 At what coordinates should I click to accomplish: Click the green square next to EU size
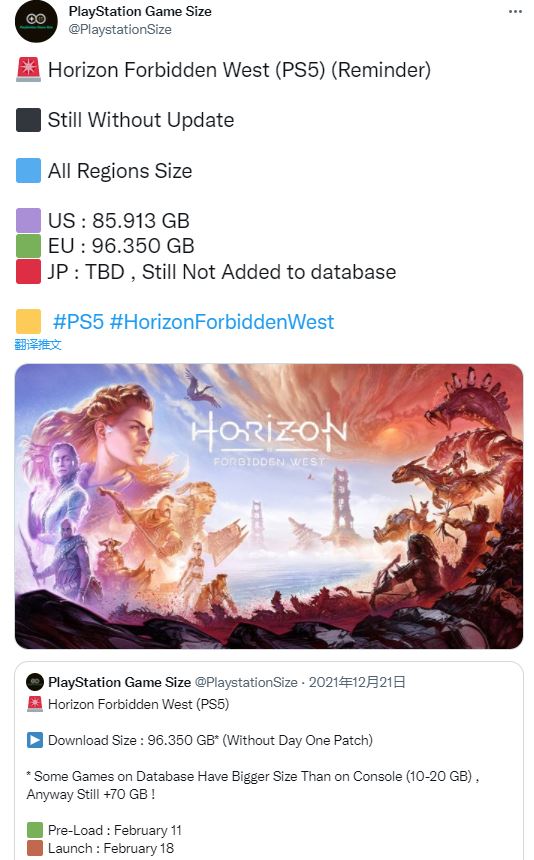click(29, 246)
